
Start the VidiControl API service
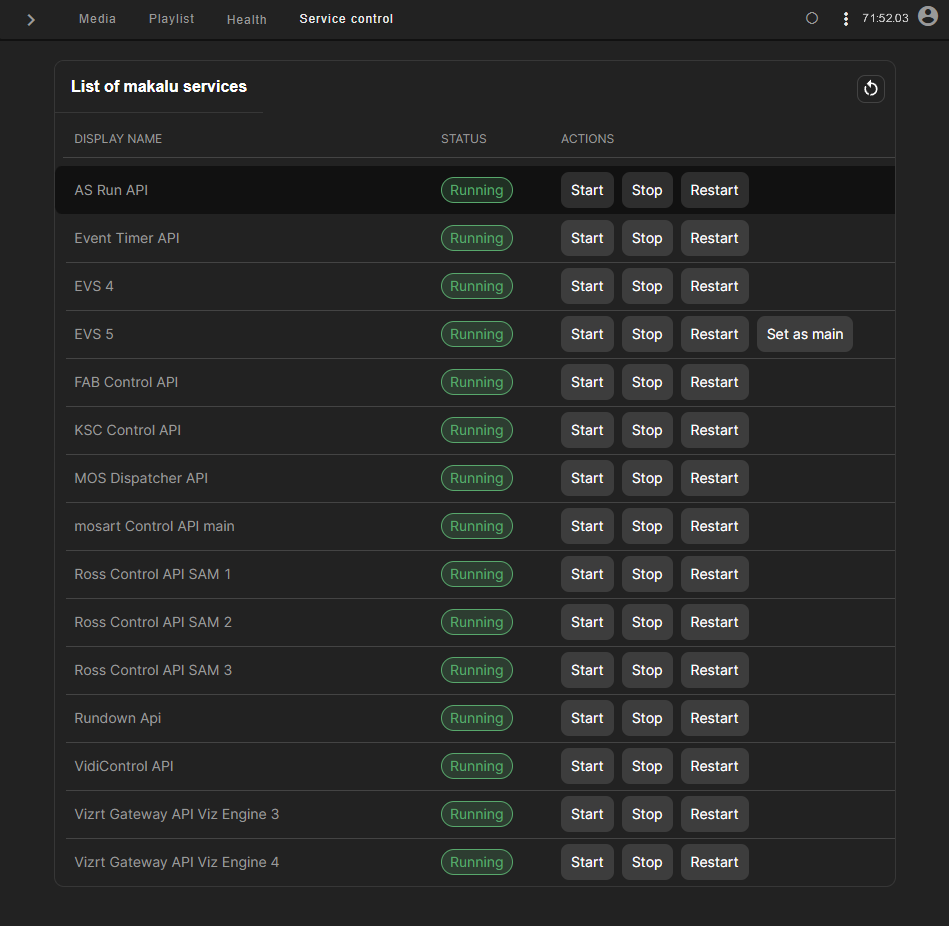[587, 766]
